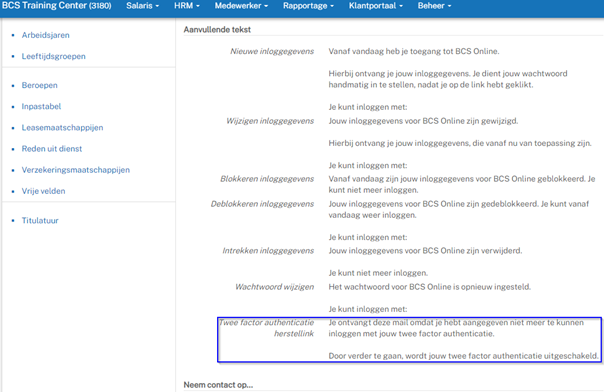The image size is (604, 392).
Task: Click text 'Het wachtwoord voor BCS Online is opnieuw ingesteld.'
Action: [430, 287]
